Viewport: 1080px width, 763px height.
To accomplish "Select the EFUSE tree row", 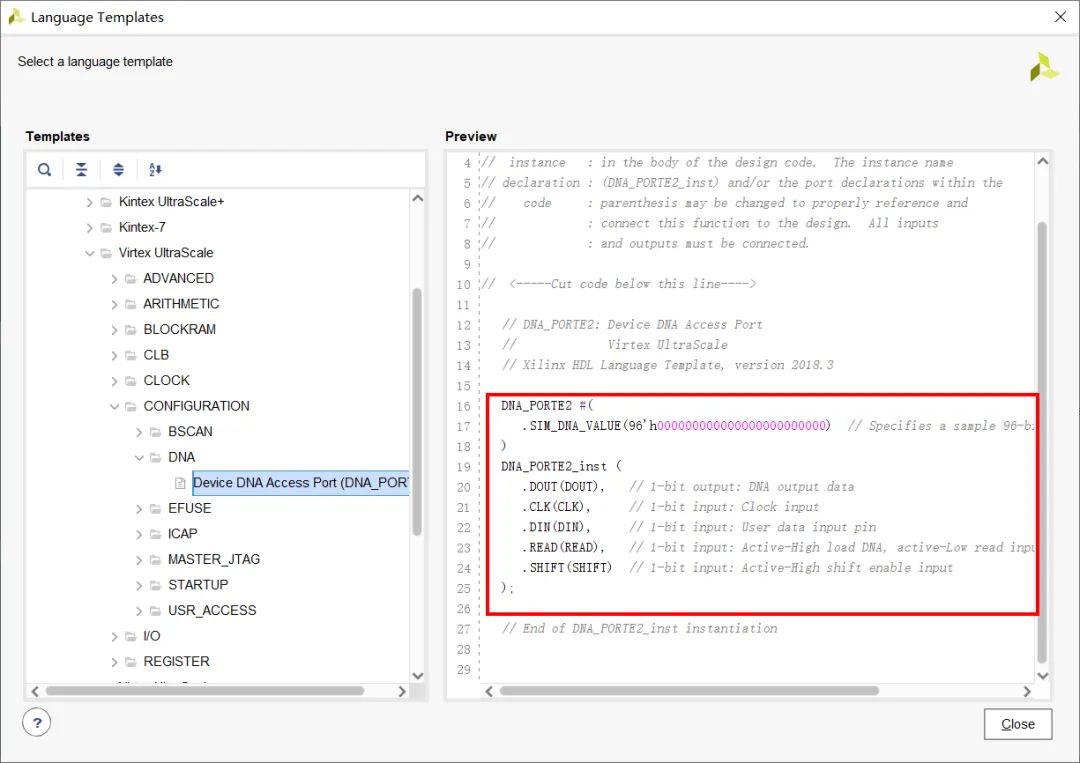I will [x=189, y=508].
